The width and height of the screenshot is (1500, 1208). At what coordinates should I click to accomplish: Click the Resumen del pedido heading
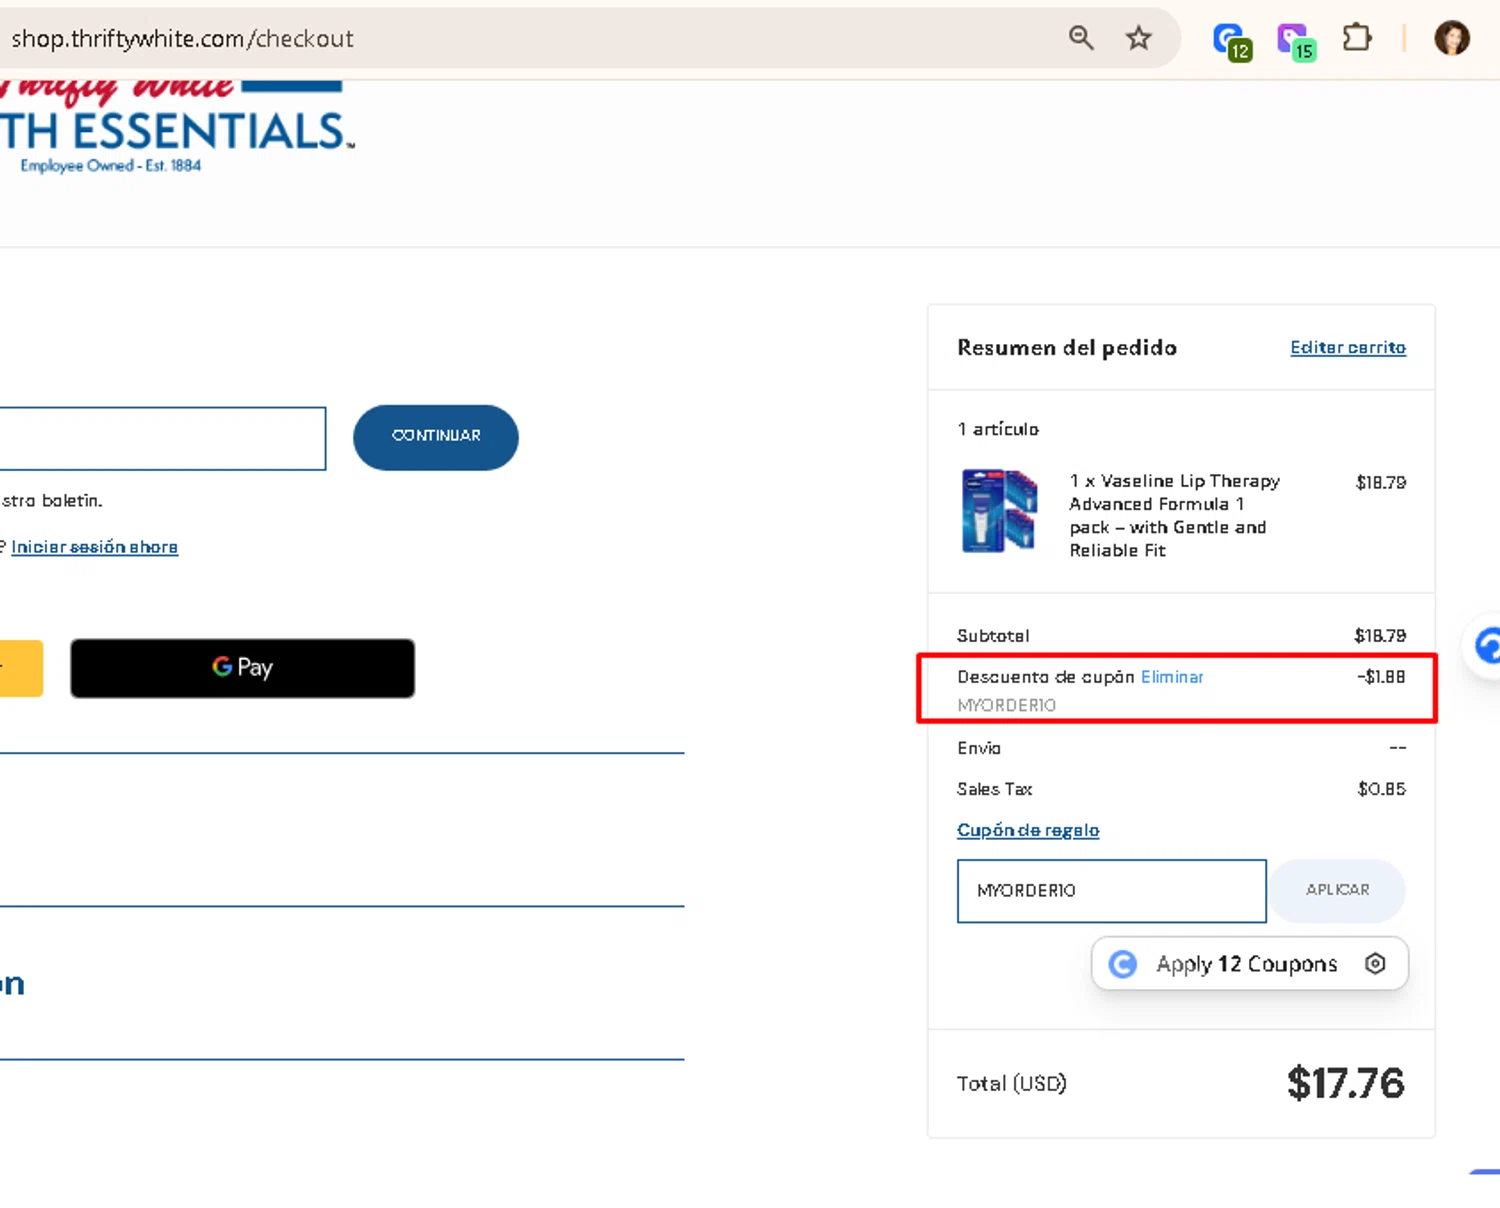pyautogui.click(x=1067, y=347)
